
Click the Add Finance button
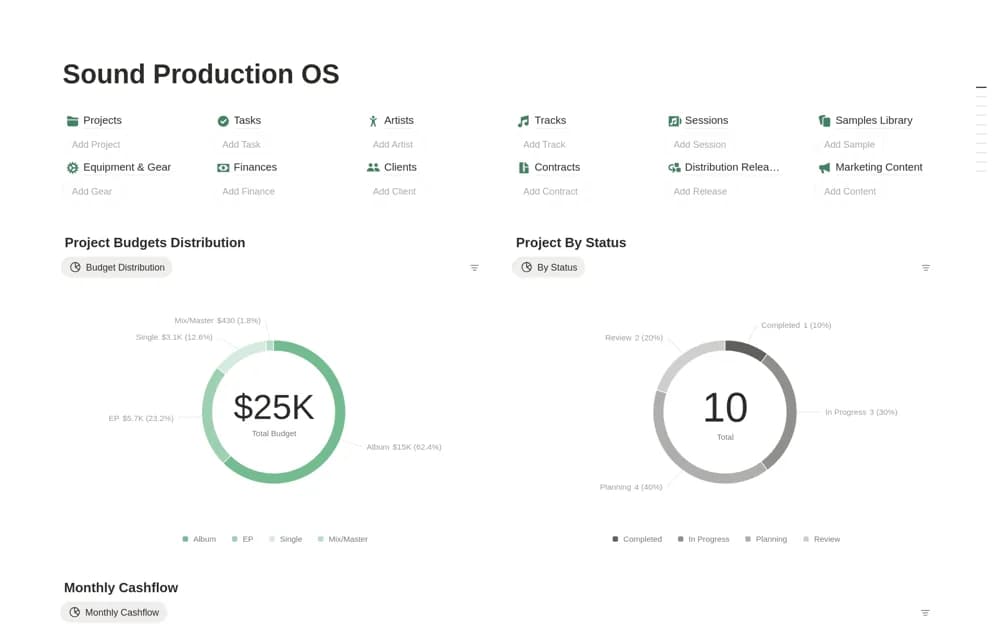click(x=248, y=191)
